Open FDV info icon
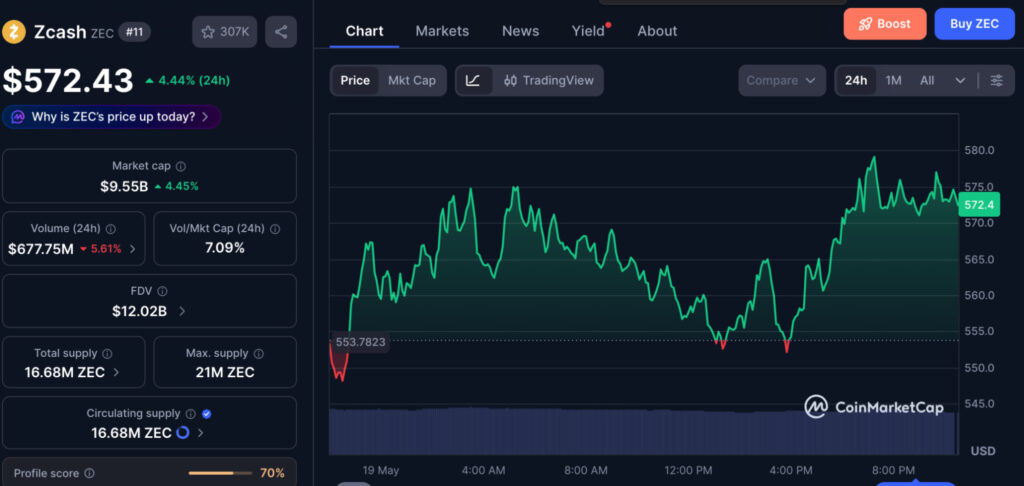The image size is (1024, 486). (x=162, y=291)
